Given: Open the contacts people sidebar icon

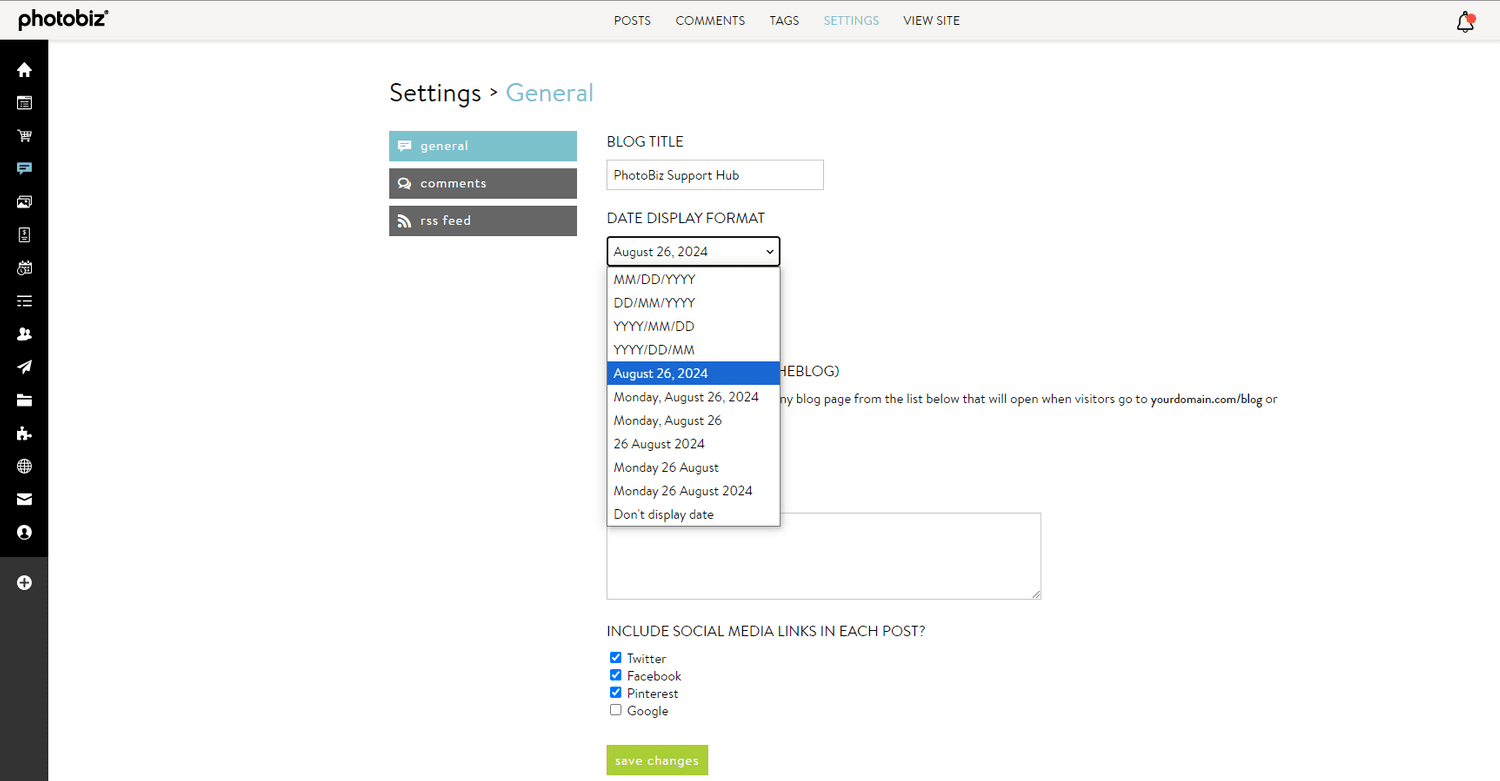Looking at the screenshot, I should (x=24, y=334).
